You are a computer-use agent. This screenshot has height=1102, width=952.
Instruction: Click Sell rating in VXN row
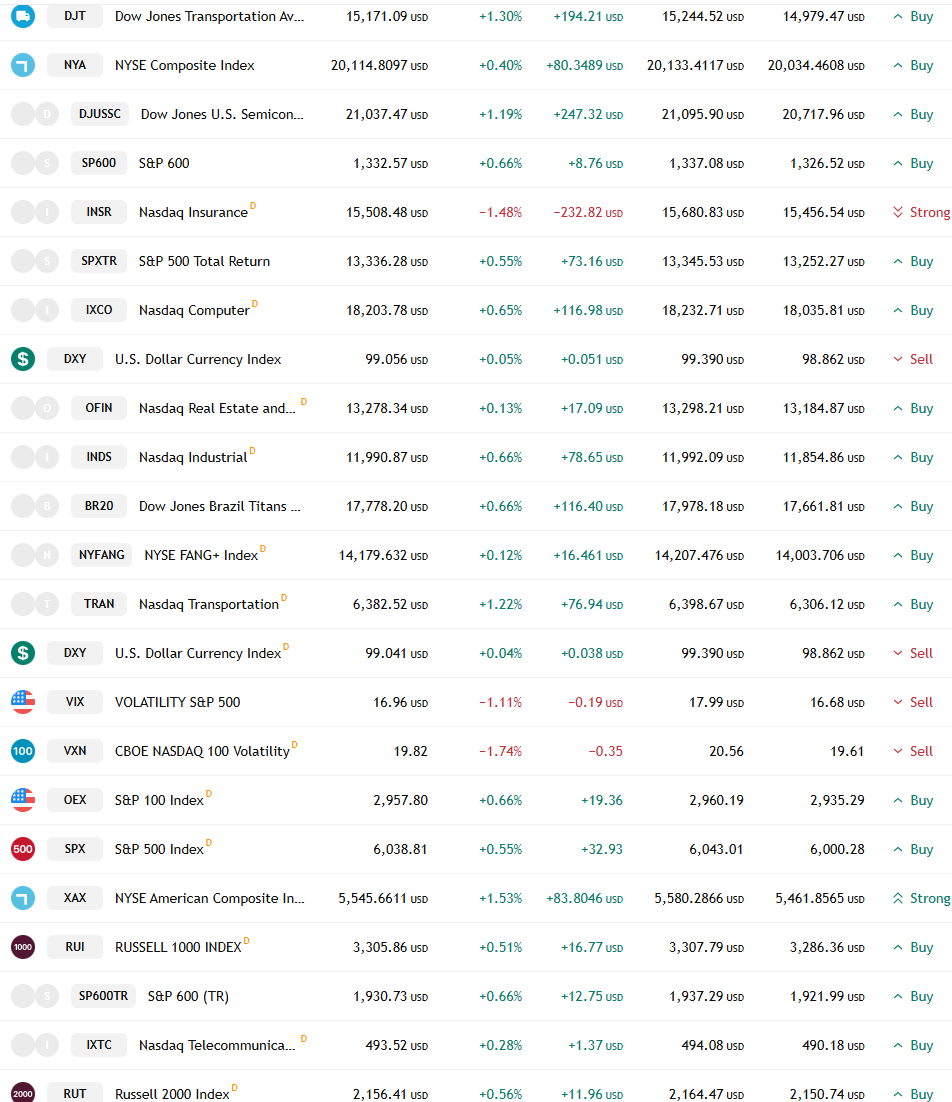913,751
